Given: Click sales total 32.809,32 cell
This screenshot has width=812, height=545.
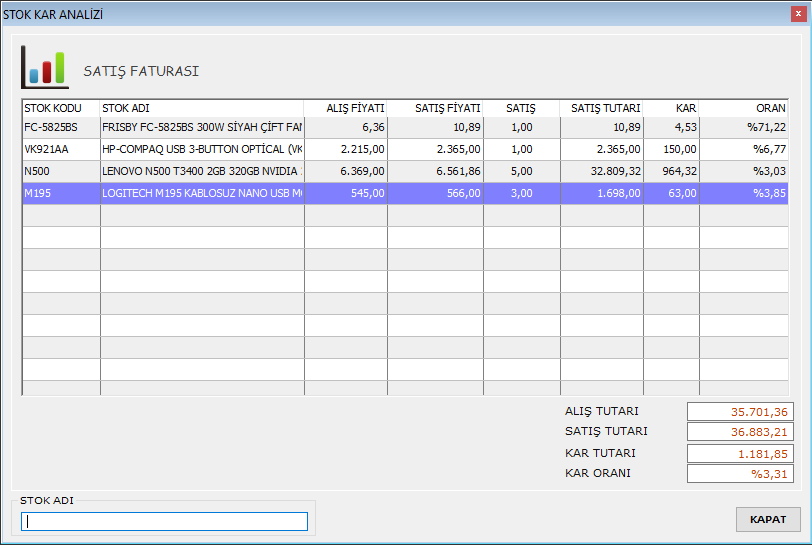Looking at the screenshot, I should point(602,171).
